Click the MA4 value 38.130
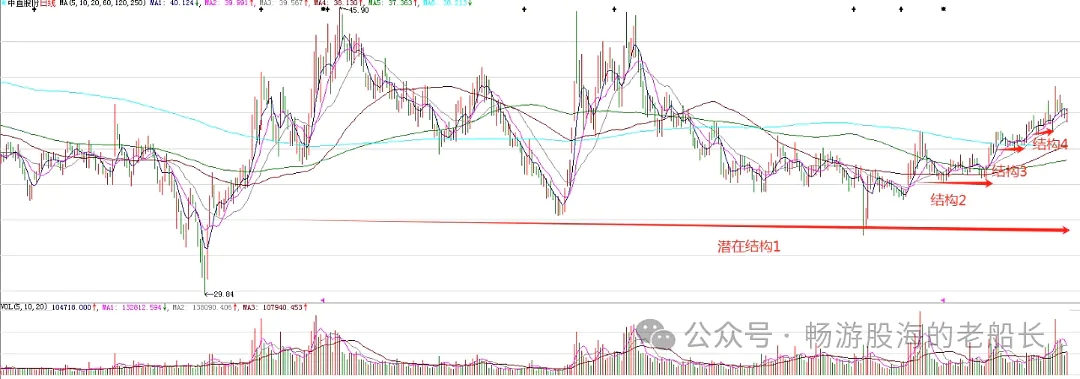This screenshot has height=379, width=1080. 346,3
